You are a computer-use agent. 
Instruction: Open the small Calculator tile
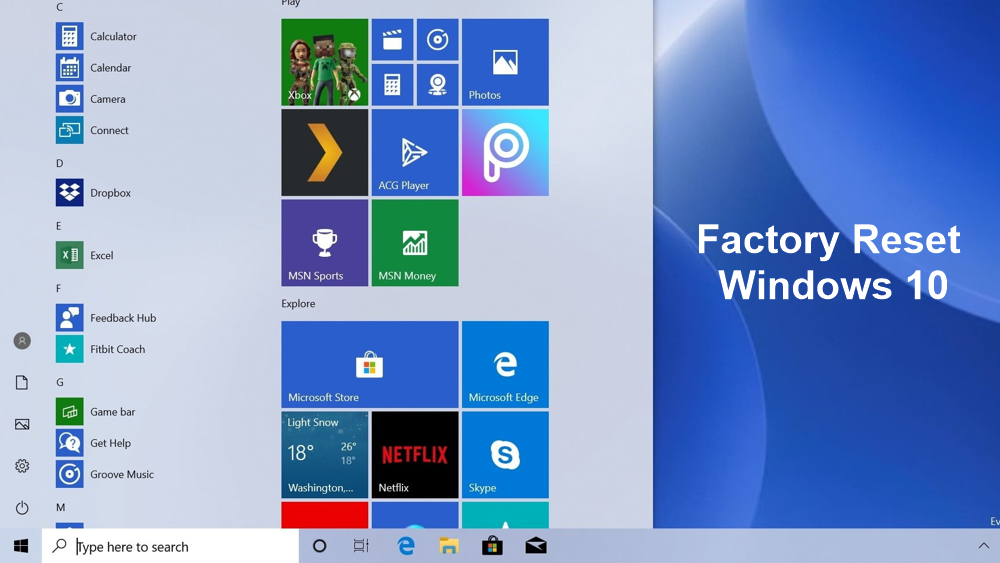click(392, 84)
